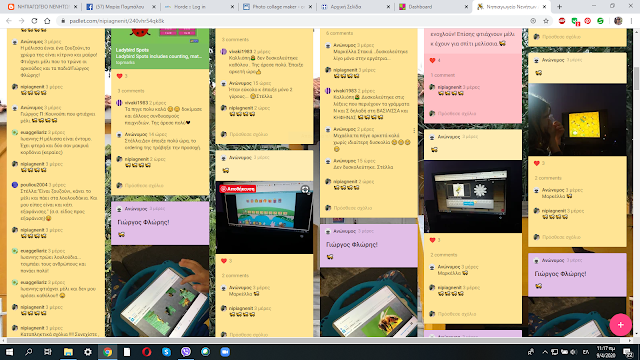640x360 pixels.
Task: Open a new browser tab
Action: click(x=559, y=7)
